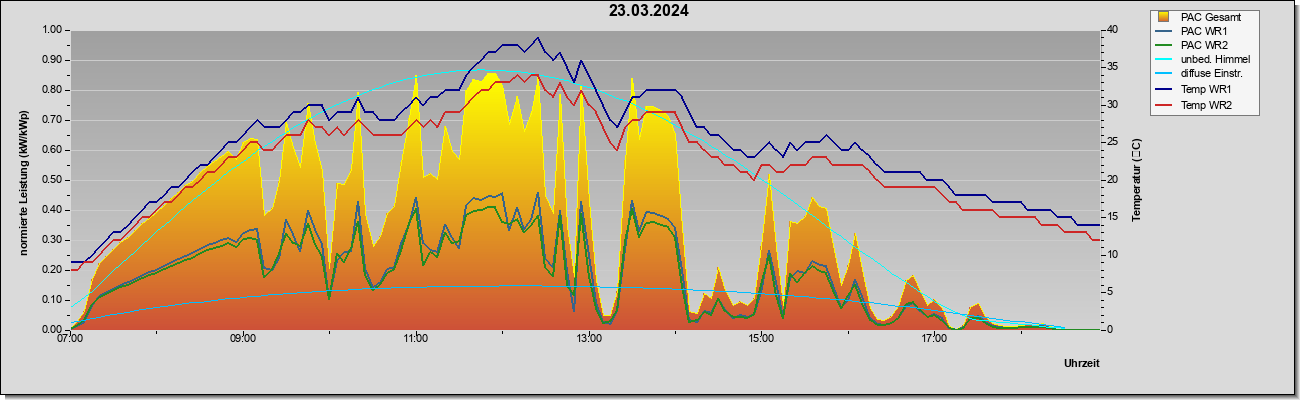1300x400 pixels.
Task: Click the Uhrzeit axis title
Action: (1081, 364)
